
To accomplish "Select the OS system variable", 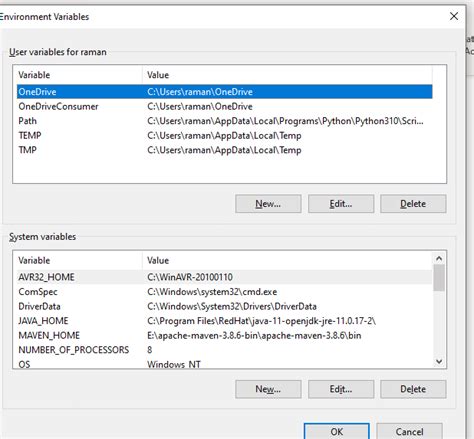I will [x=225, y=364].
